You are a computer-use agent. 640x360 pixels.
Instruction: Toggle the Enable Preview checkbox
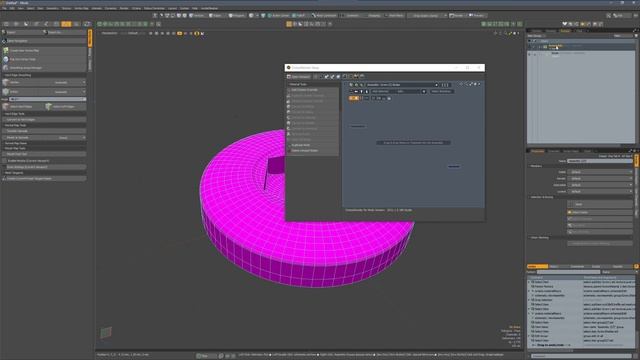click(4, 161)
